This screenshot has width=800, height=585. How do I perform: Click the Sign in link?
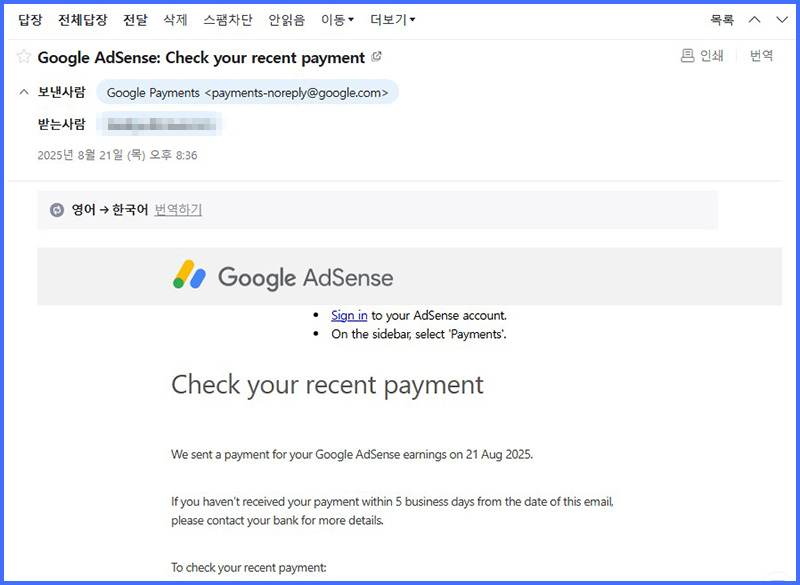click(x=349, y=315)
